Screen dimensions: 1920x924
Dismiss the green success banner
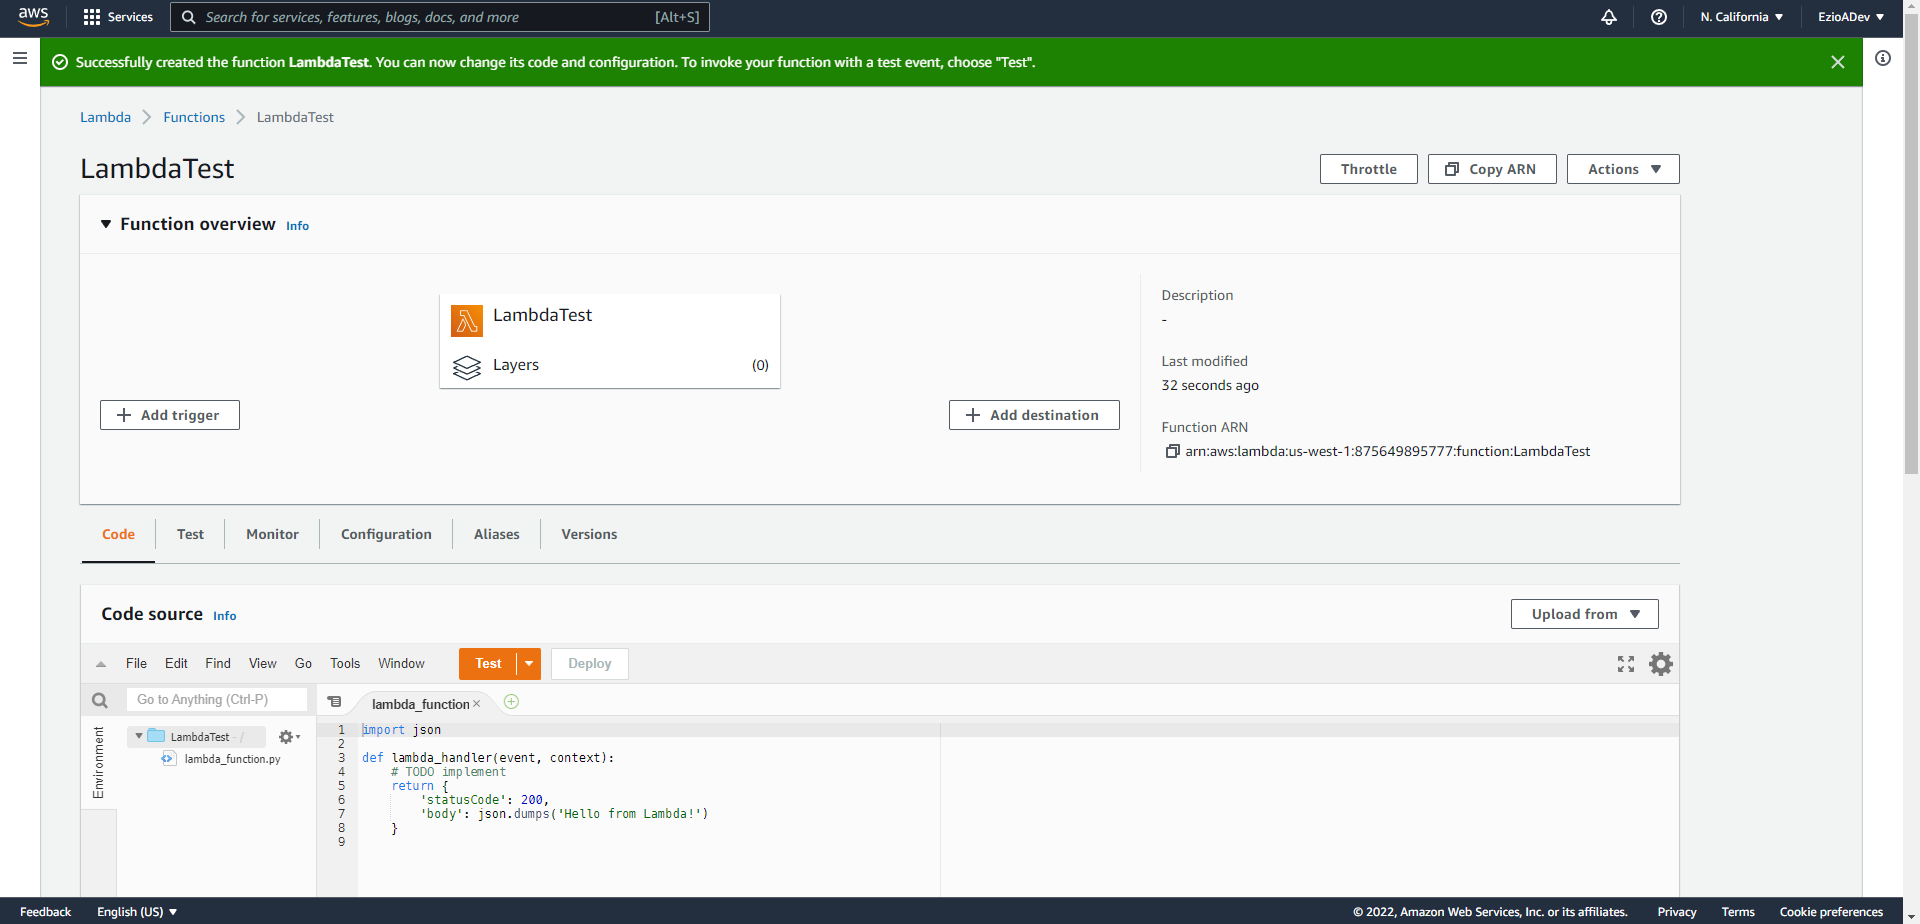pos(1838,62)
